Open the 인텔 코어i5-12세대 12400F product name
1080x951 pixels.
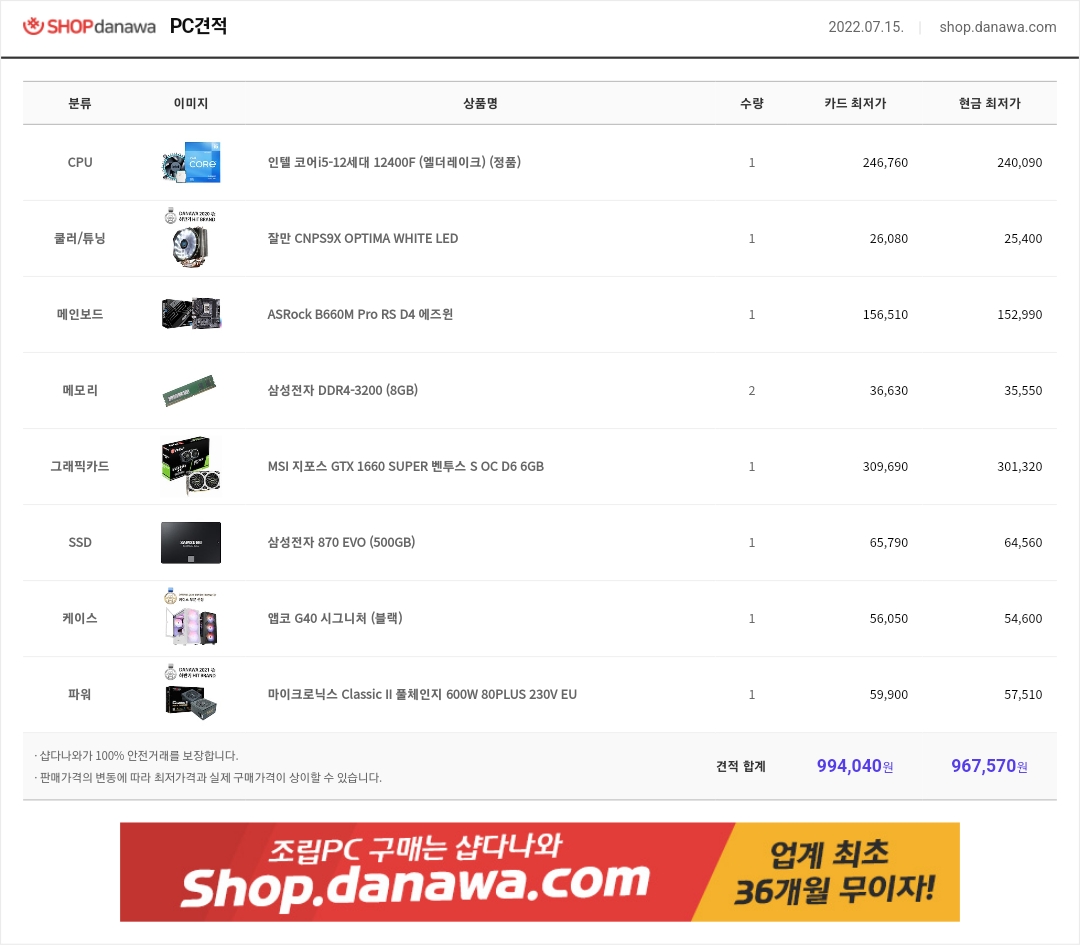394,163
